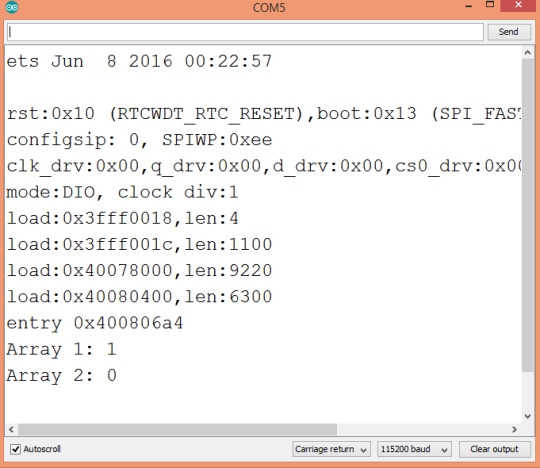The width and height of the screenshot is (540, 468).
Task: Click the line "mode:DIO, clock div:1"
Action: pos(122,193)
